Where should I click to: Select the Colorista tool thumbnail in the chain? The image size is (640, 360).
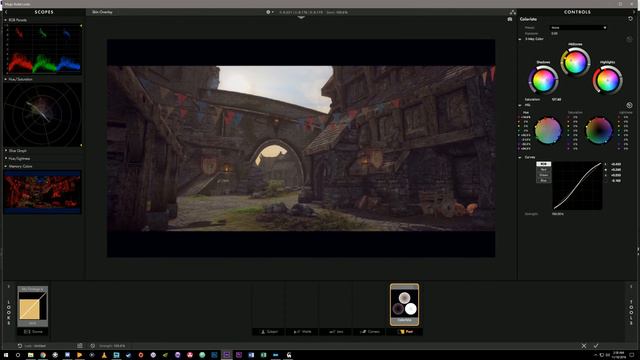coord(404,304)
